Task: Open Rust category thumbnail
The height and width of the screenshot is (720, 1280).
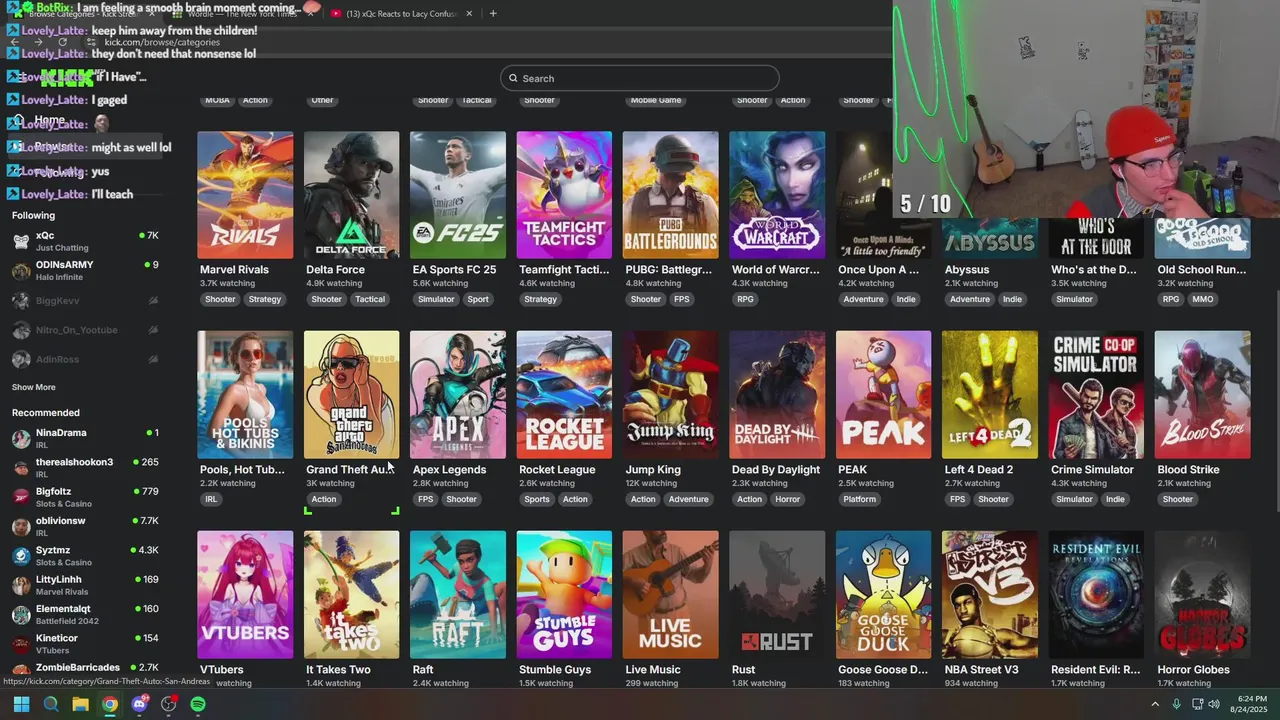Action: point(777,595)
